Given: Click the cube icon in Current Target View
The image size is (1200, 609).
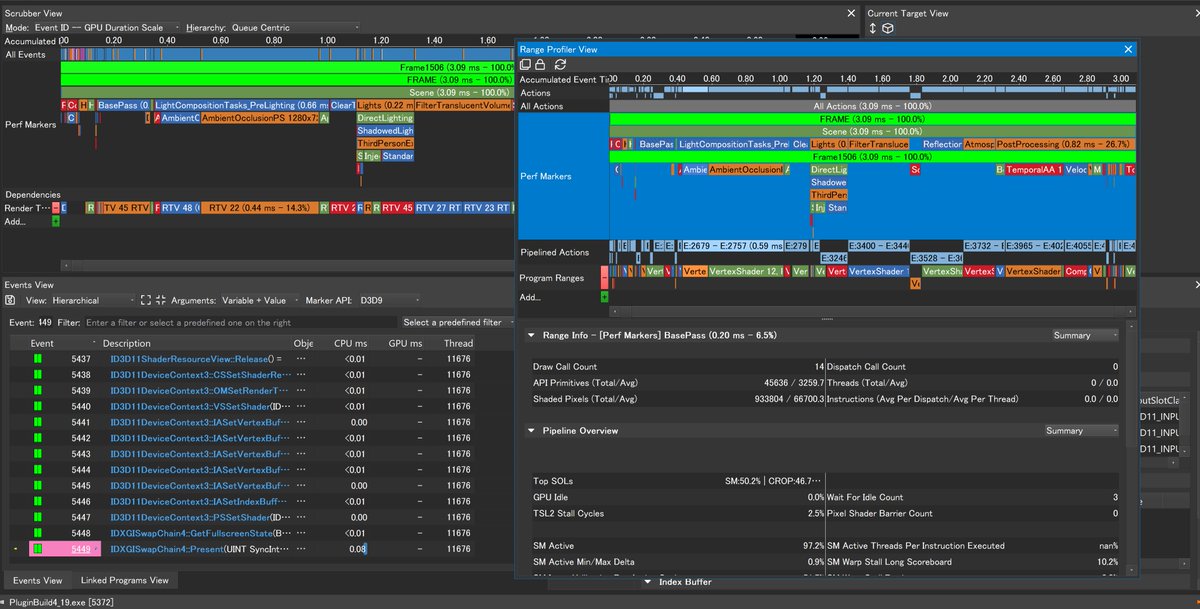Looking at the screenshot, I should (888, 28).
